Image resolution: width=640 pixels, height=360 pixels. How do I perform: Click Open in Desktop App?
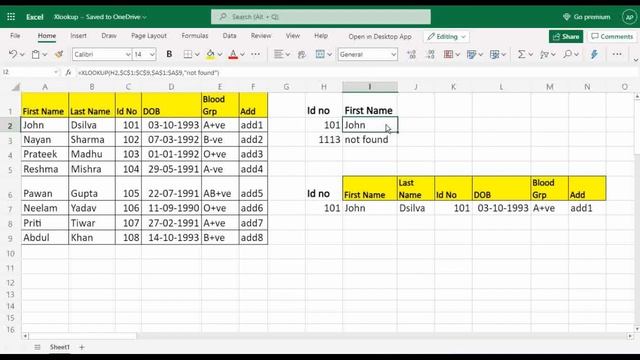click(380, 36)
